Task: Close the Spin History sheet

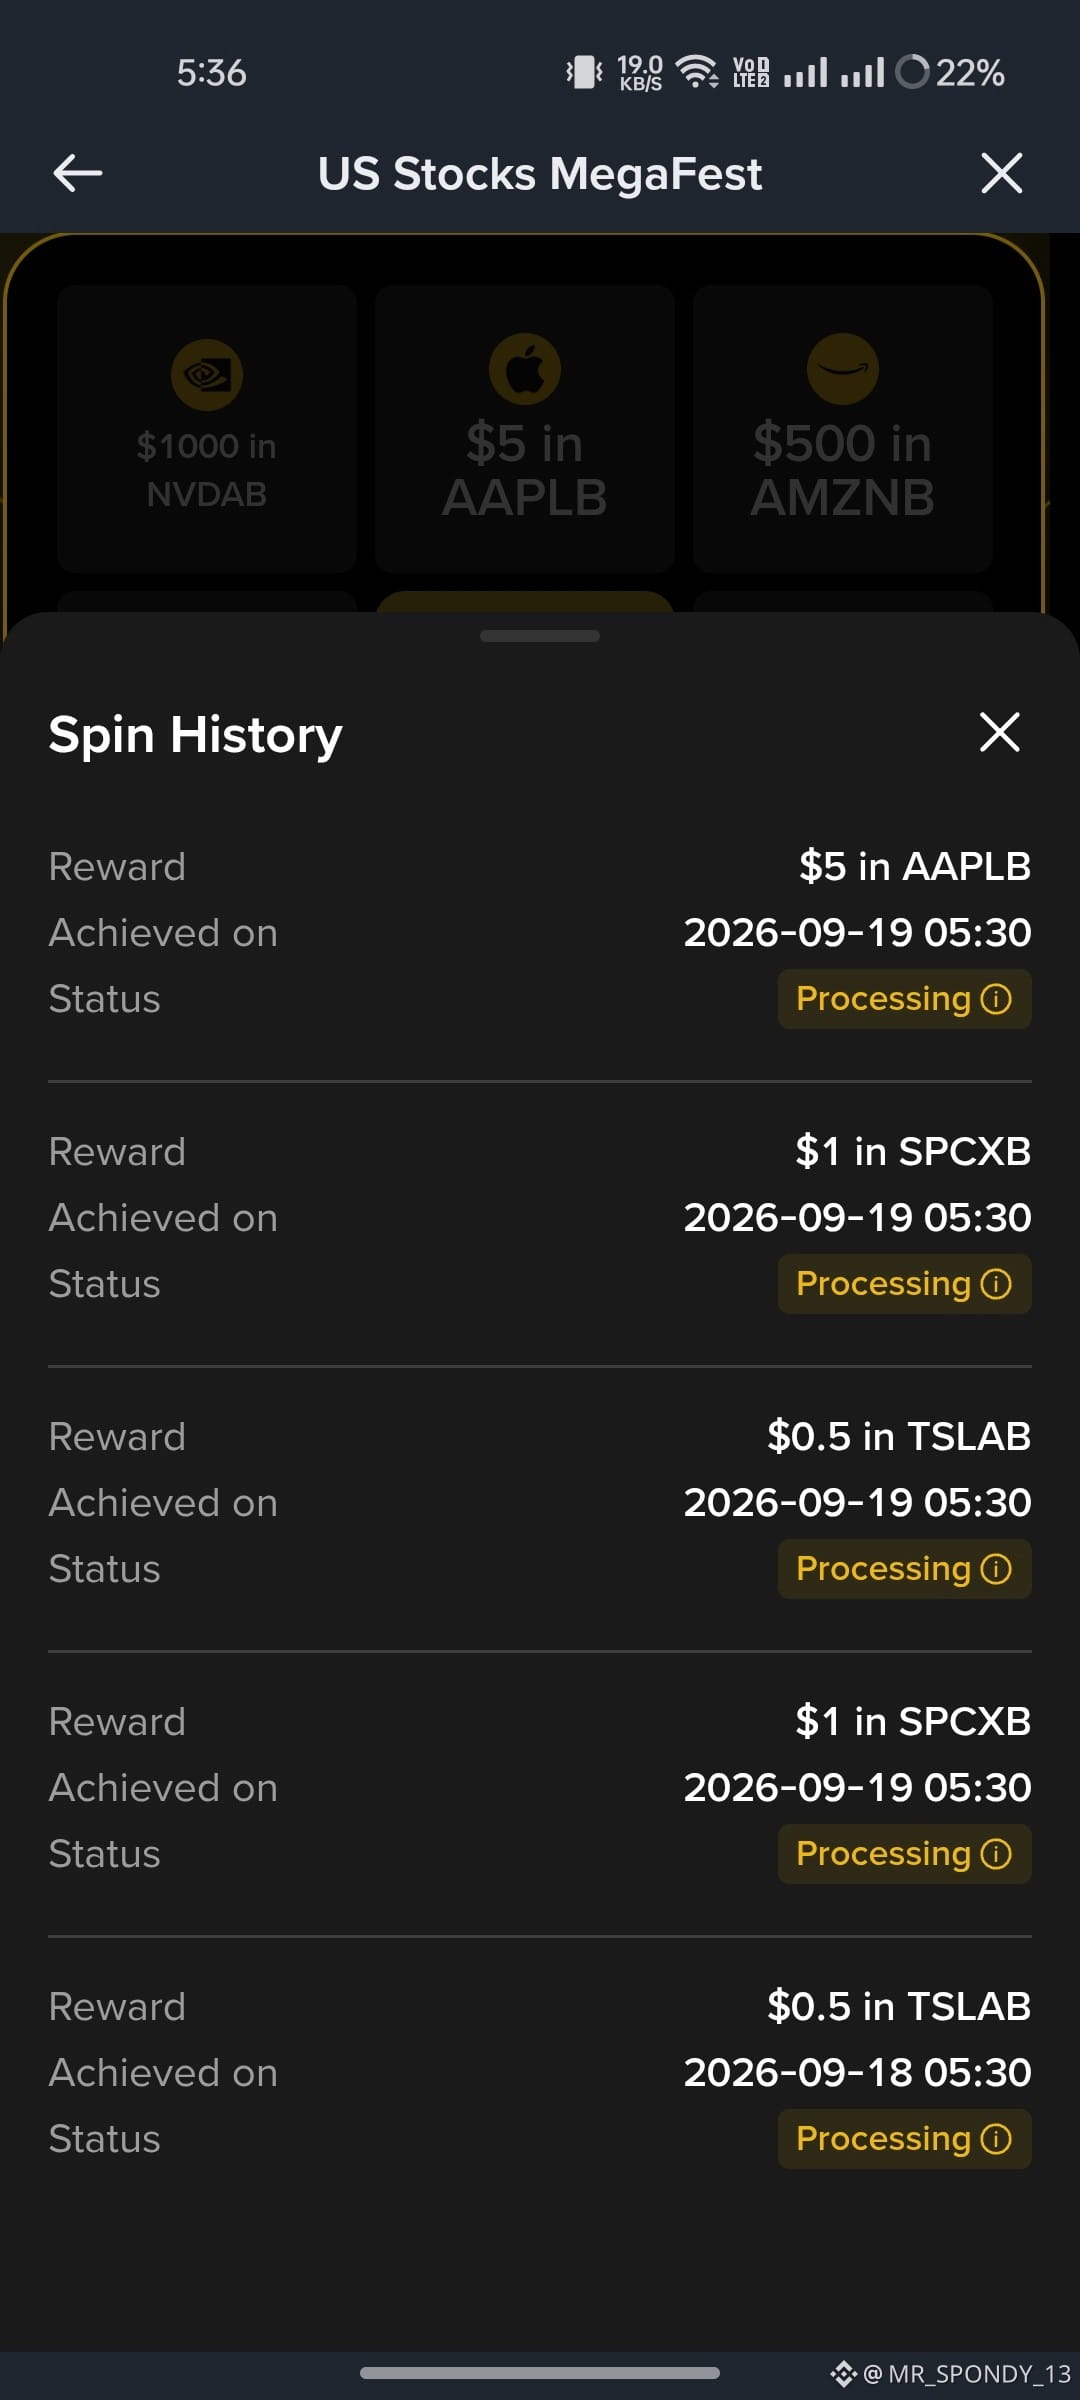Action: coord(999,732)
